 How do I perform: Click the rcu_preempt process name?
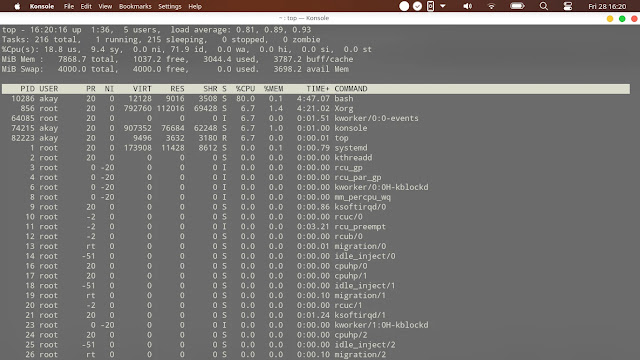click(360, 227)
